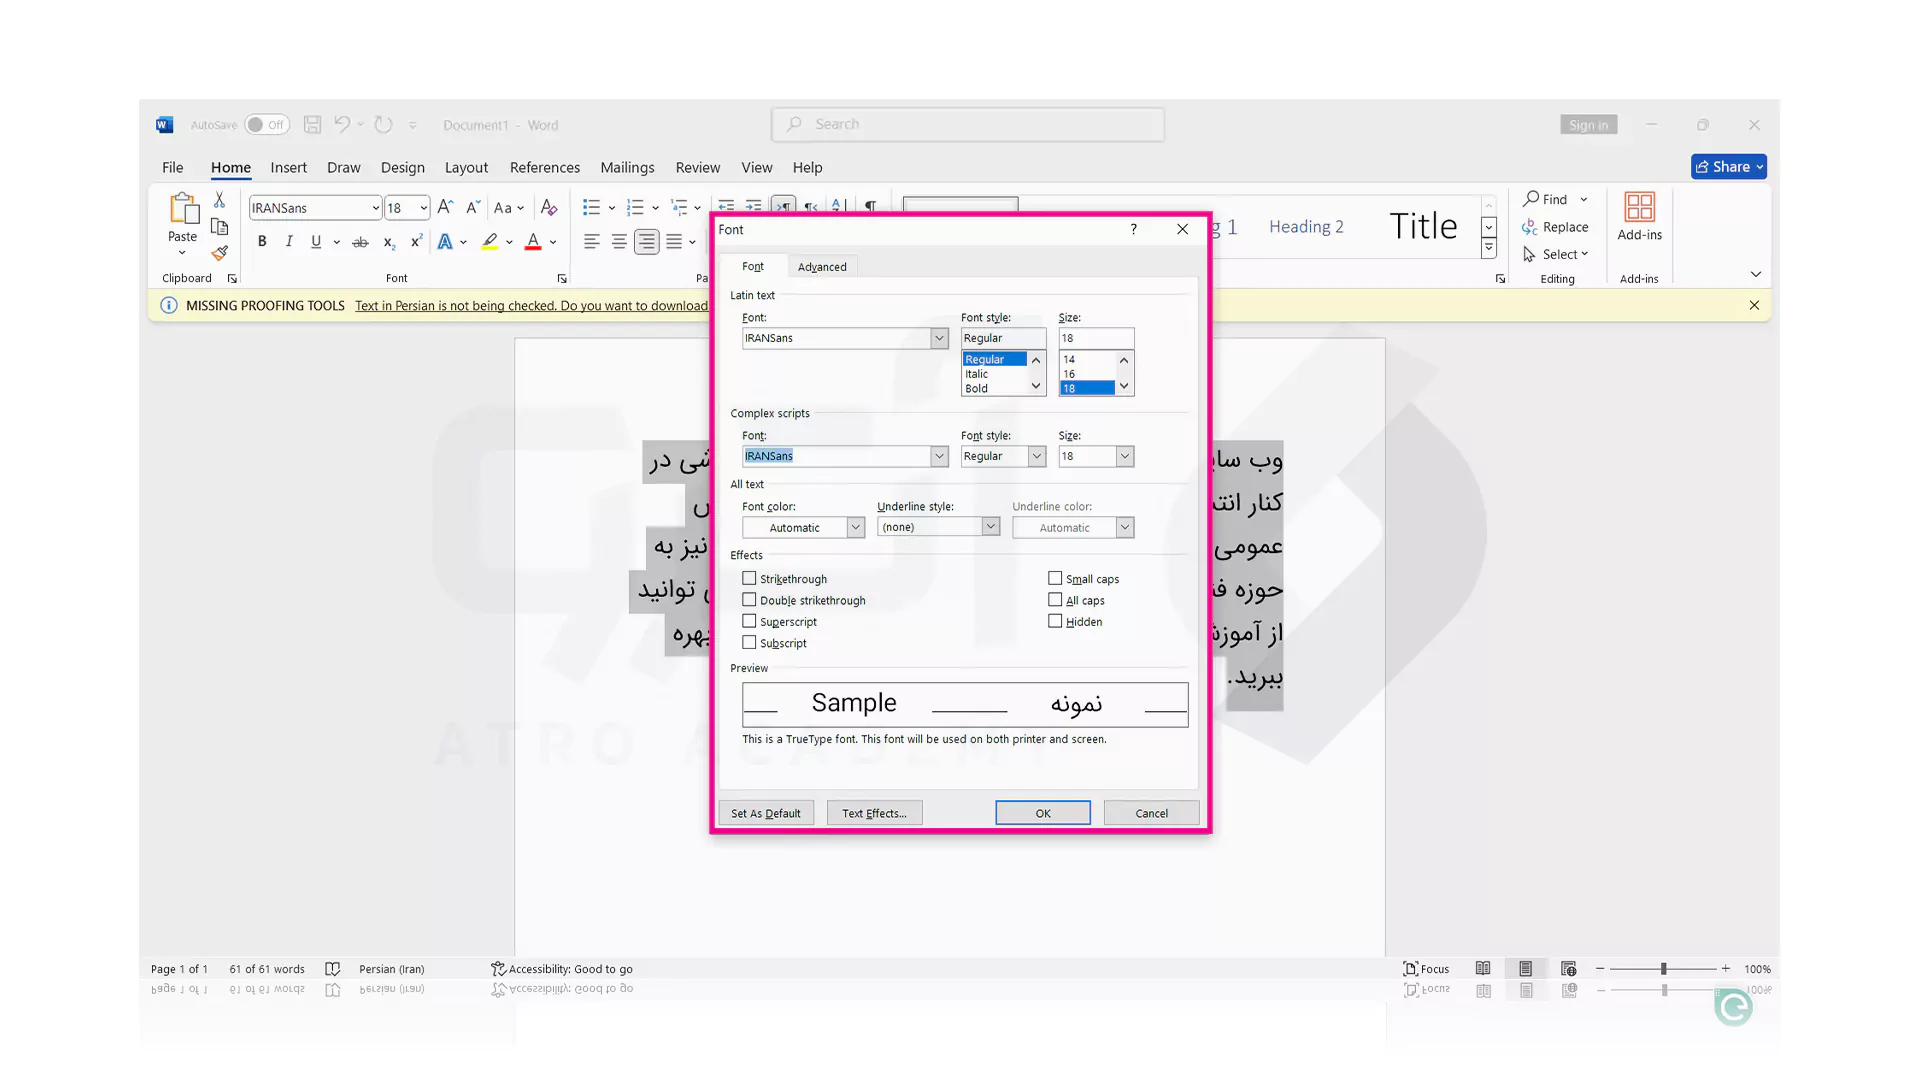Toggle Bold formatting in ribbon

[x=262, y=241]
